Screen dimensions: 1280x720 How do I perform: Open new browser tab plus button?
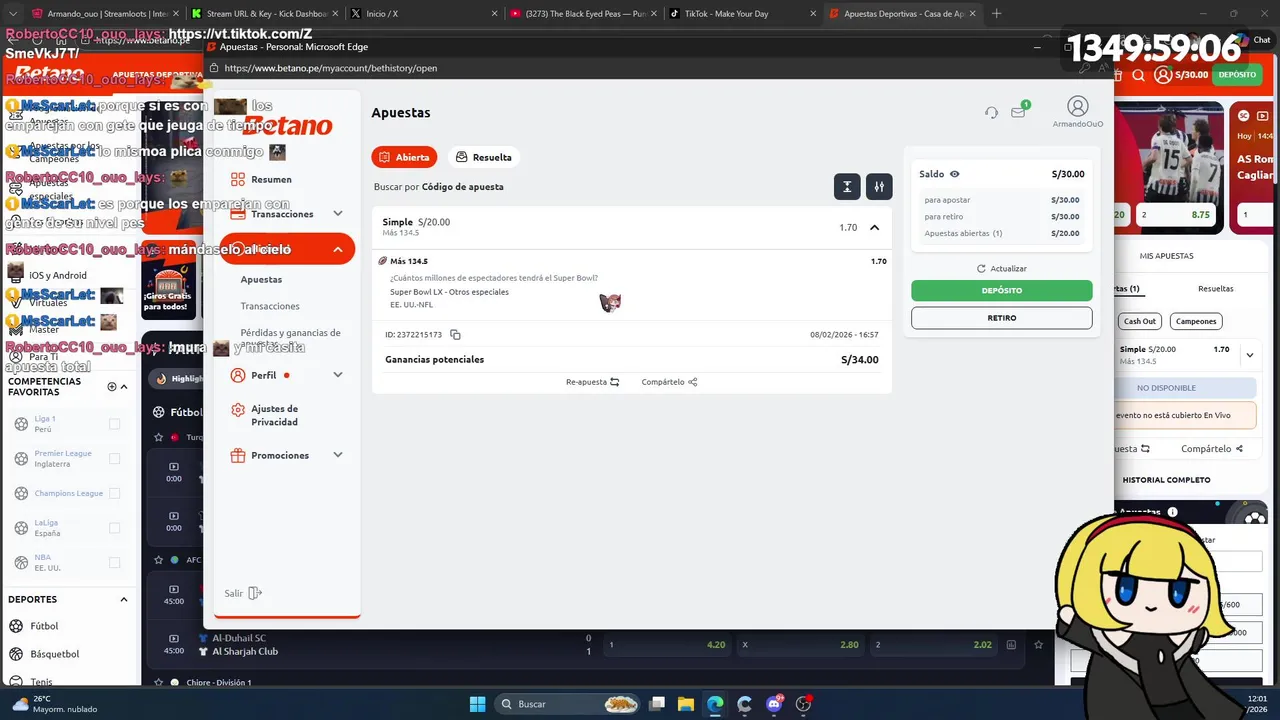point(996,14)
